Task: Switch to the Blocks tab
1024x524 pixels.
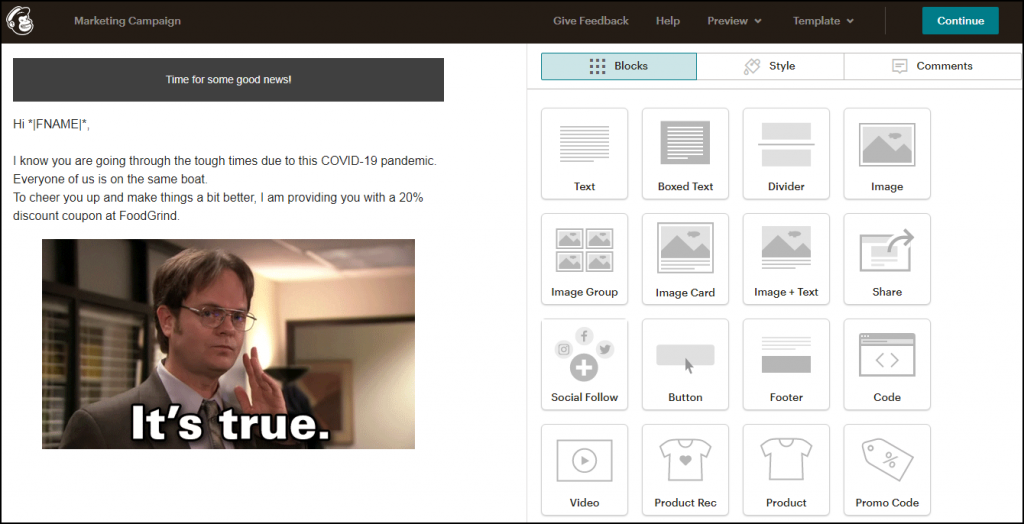Action: (619, 66)
